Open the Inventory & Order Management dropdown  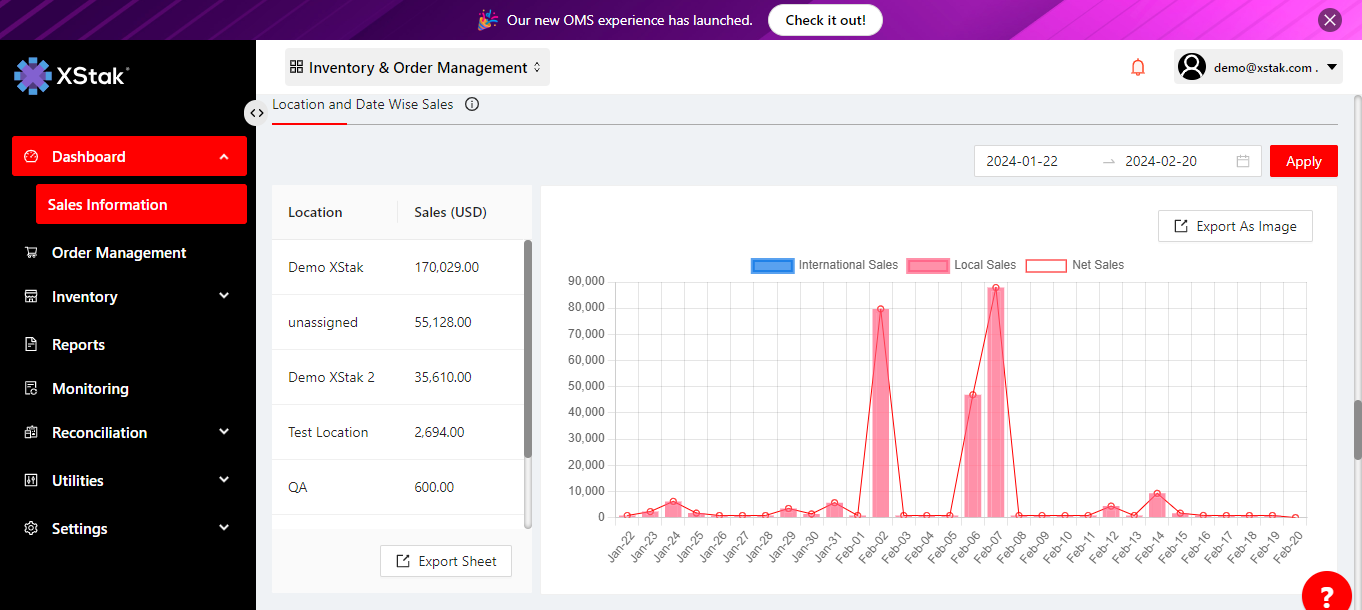417,68
